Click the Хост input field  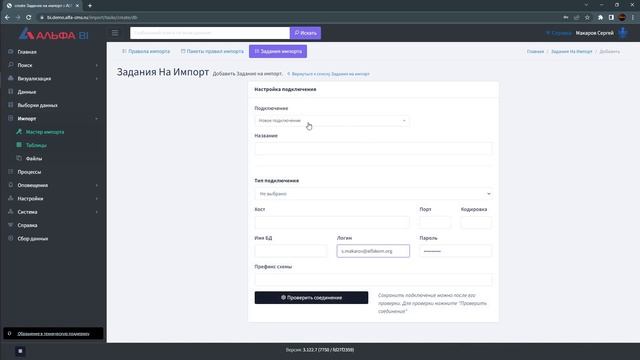tap(332, 222)
